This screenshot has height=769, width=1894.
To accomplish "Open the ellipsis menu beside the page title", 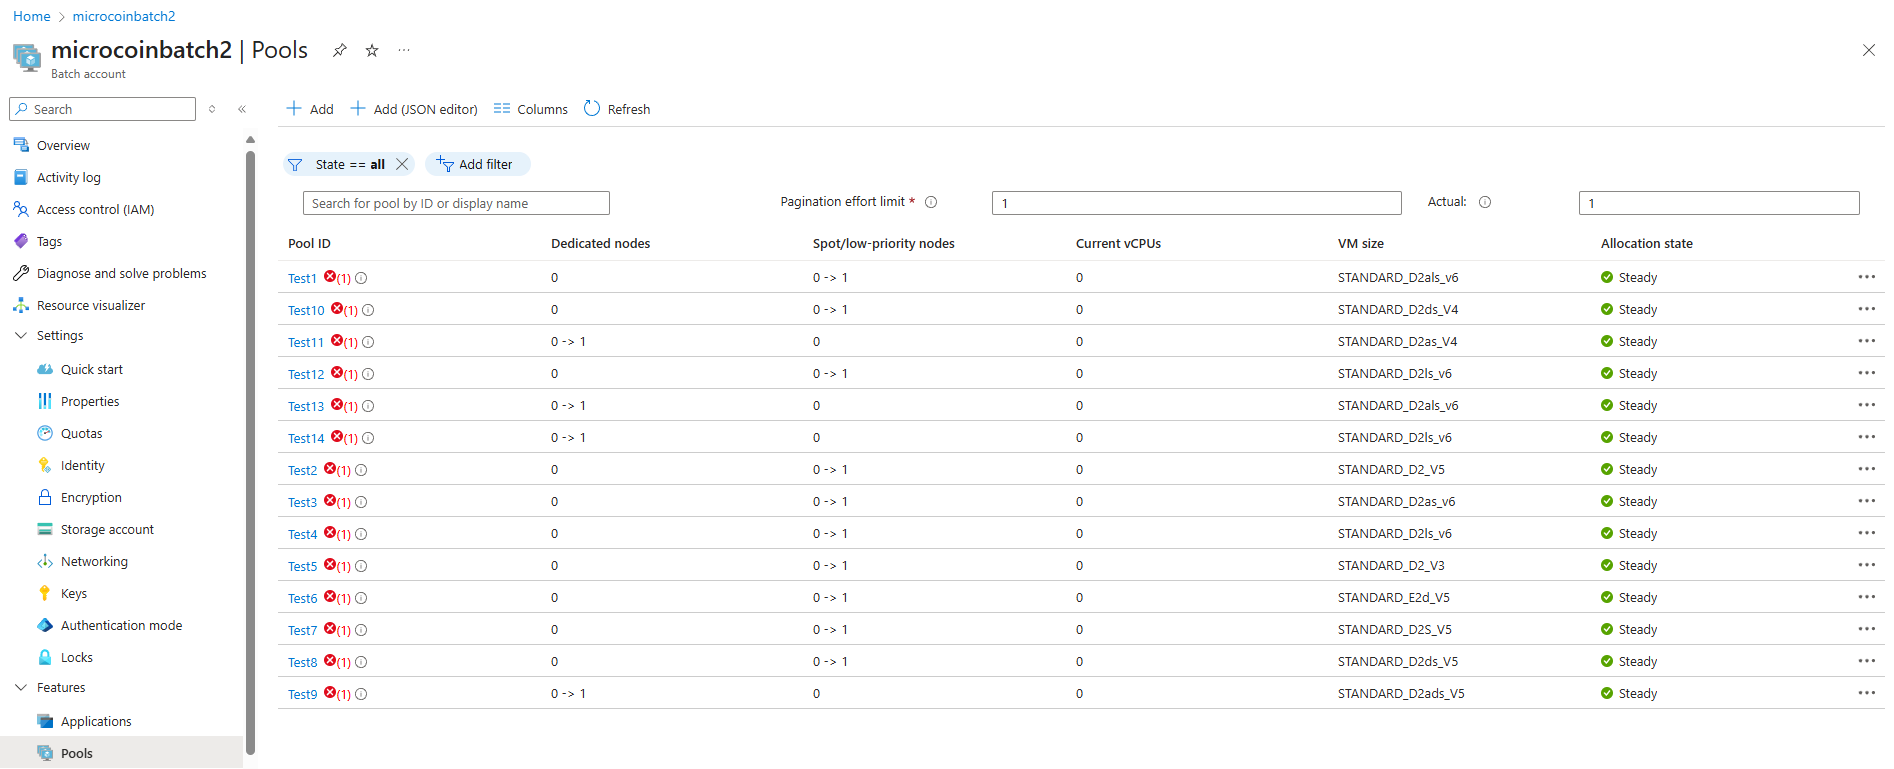I will (x=404, y=50).
